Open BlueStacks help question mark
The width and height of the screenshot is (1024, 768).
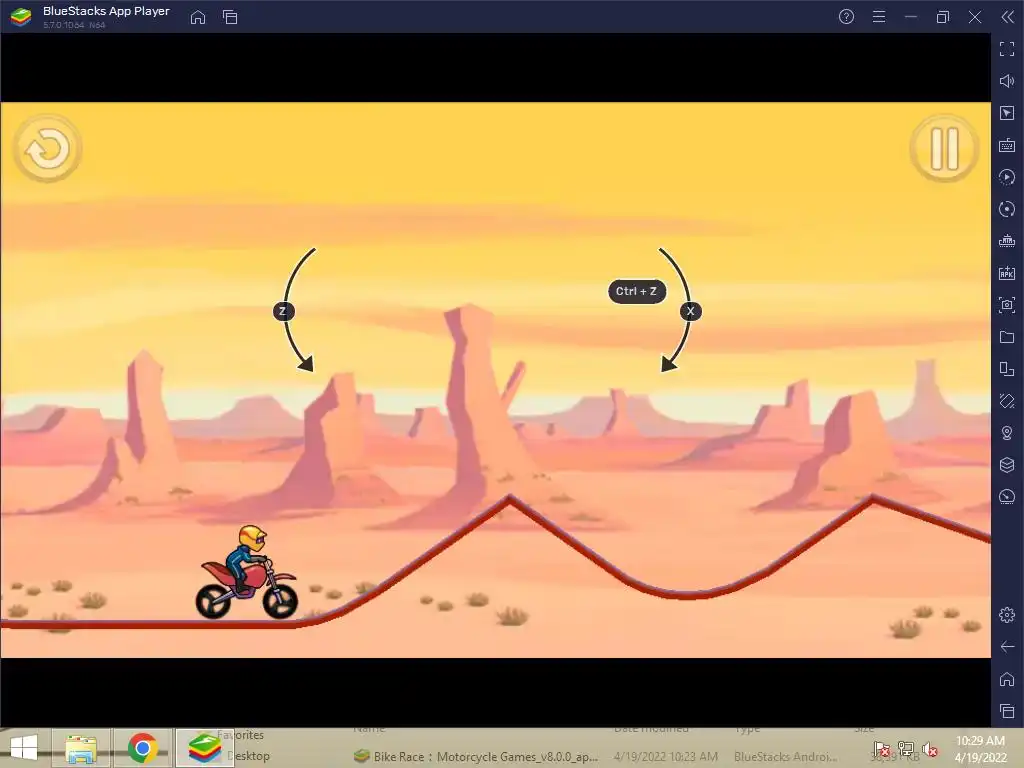tap(846, 17)
